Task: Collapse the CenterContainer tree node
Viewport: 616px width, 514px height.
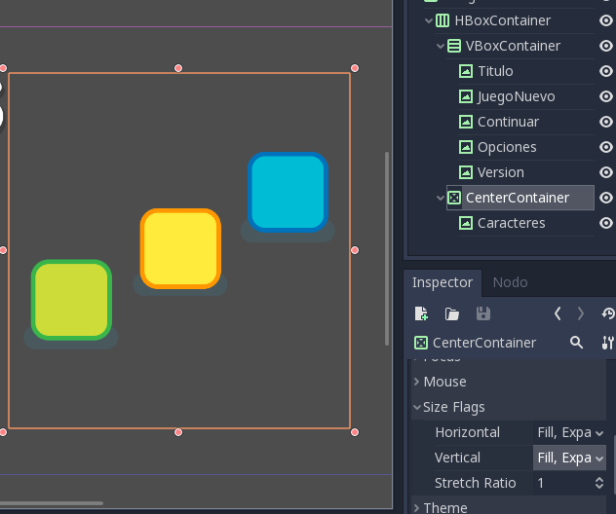Action: 440,198
